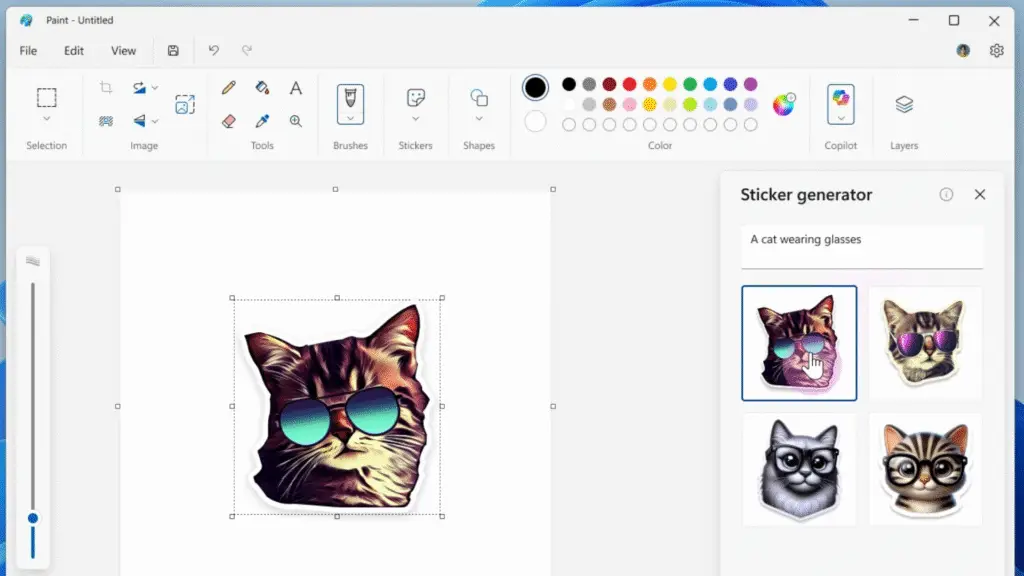Open the user account avatar
This screenshot has height=576, width=1024.
point(963,50)
